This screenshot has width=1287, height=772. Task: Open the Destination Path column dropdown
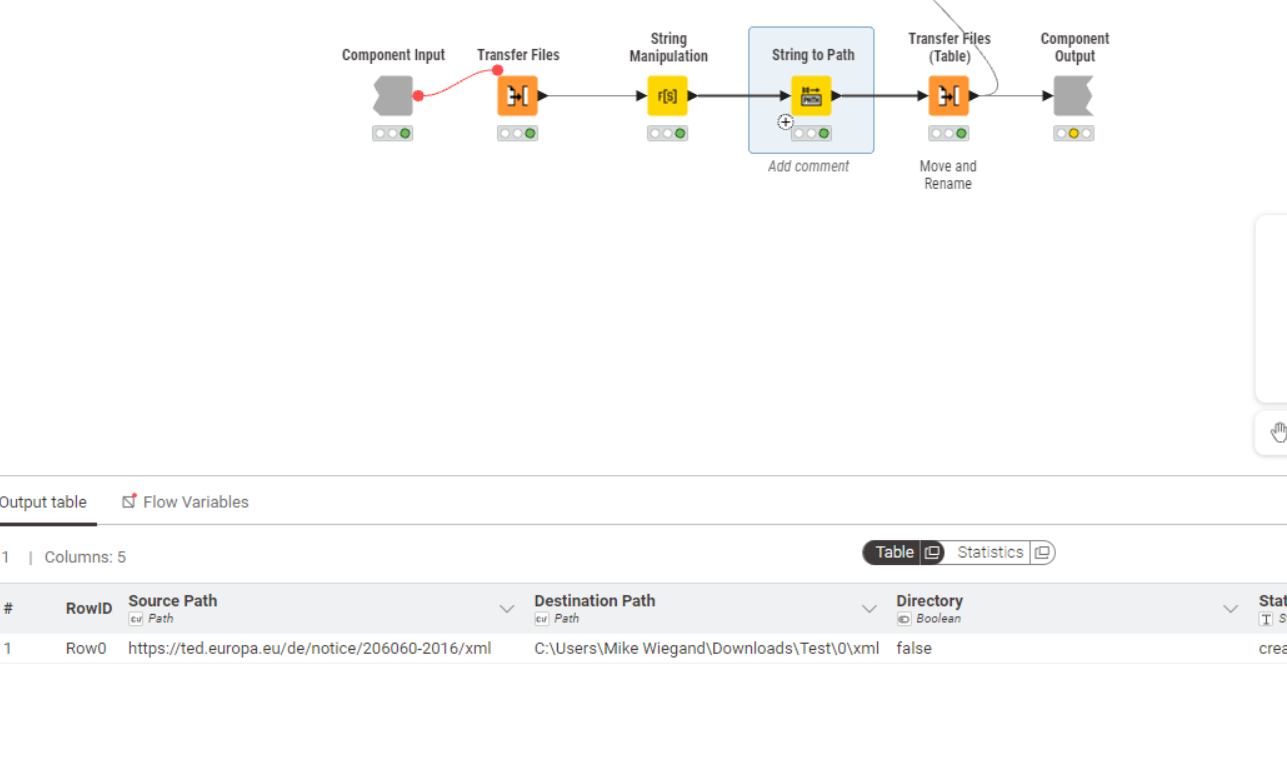(869, 609)
